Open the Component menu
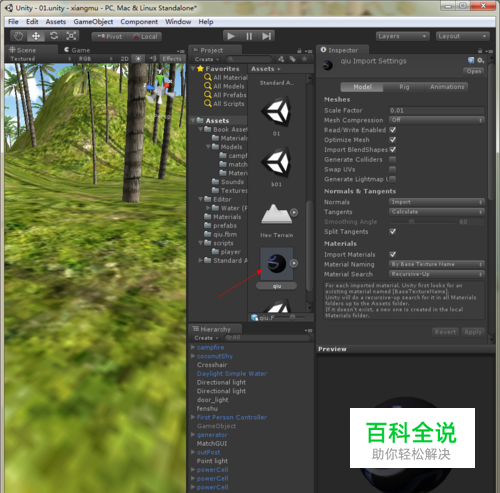The height and width of the screenshot is (493, 500). 139,22
